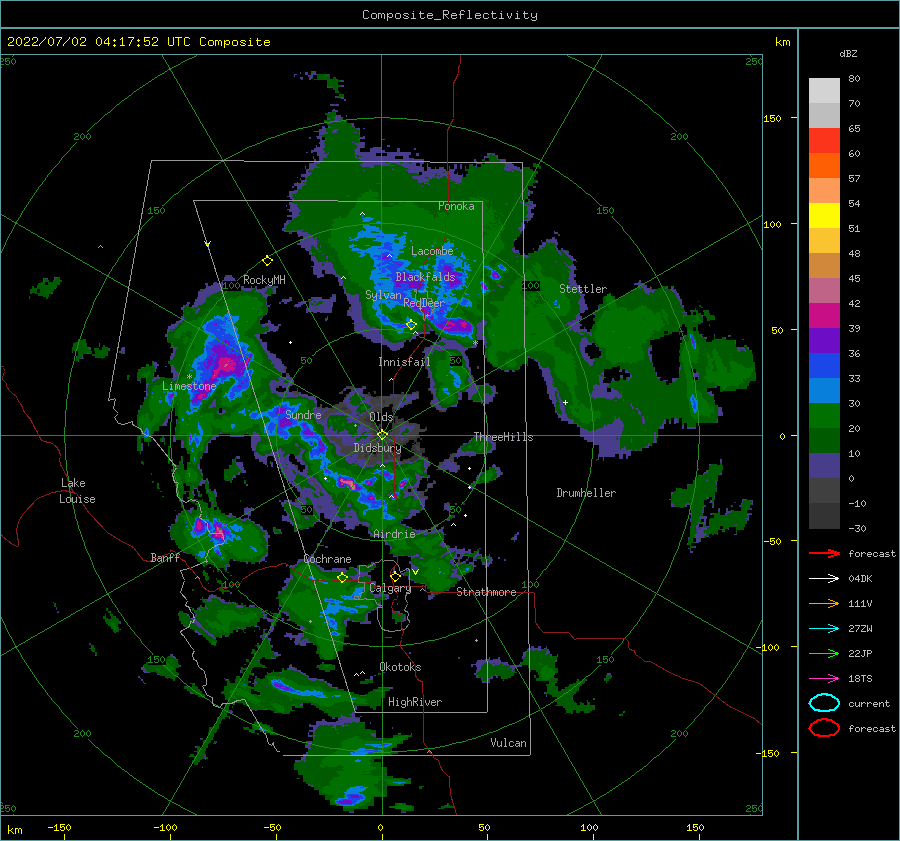This screenshot has width=900, height=841.
Task: Click the yellow diamond marker at Olds
Action: (x=382, y=435)
